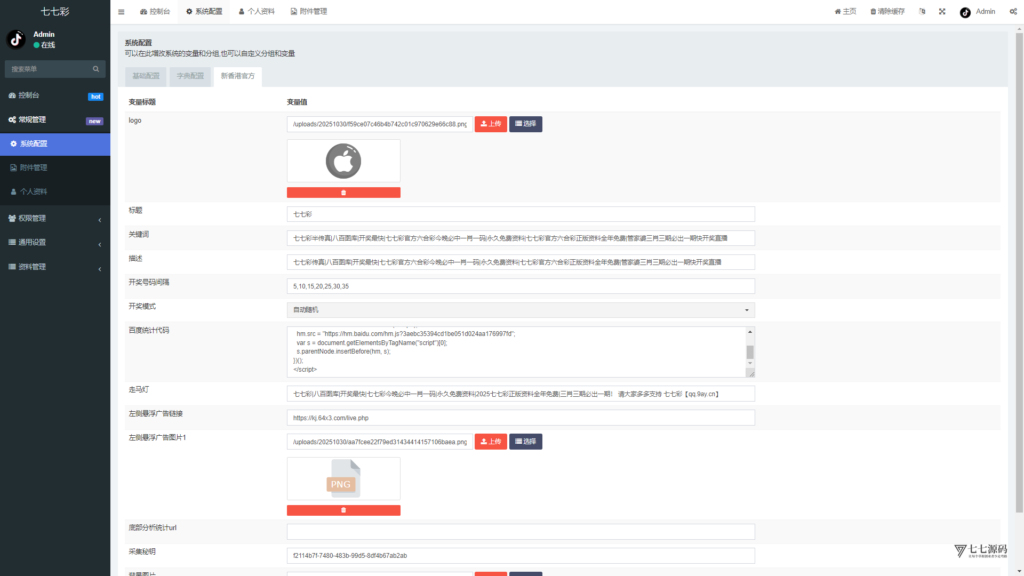Click 清除缓存 in the top bar

coord(887,12)
